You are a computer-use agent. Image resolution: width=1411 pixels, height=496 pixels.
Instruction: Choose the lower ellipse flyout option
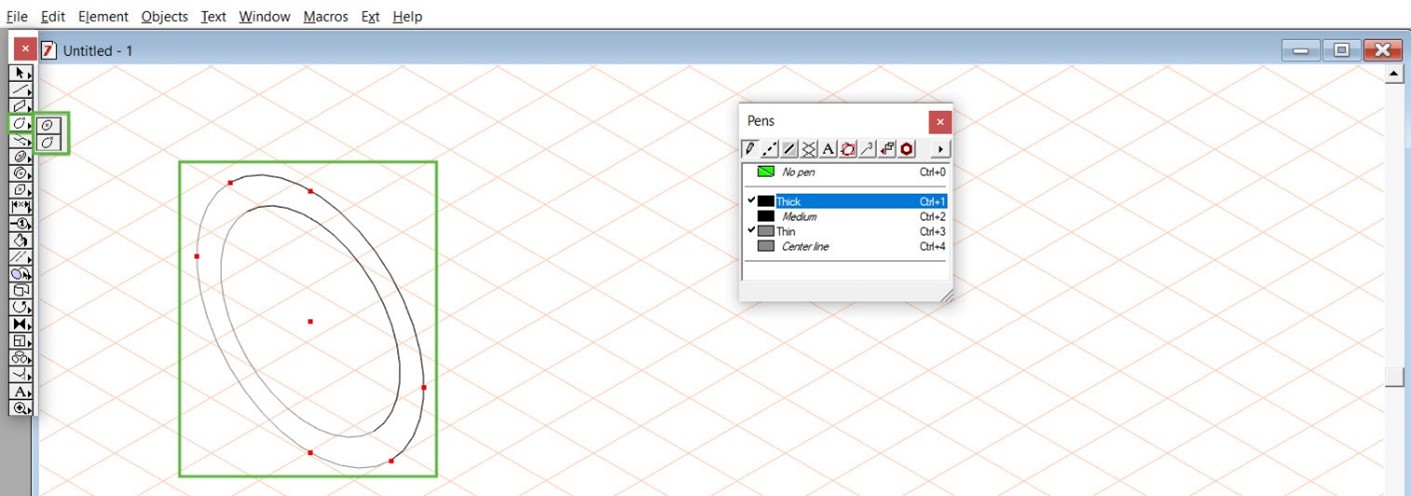point(49,142)
